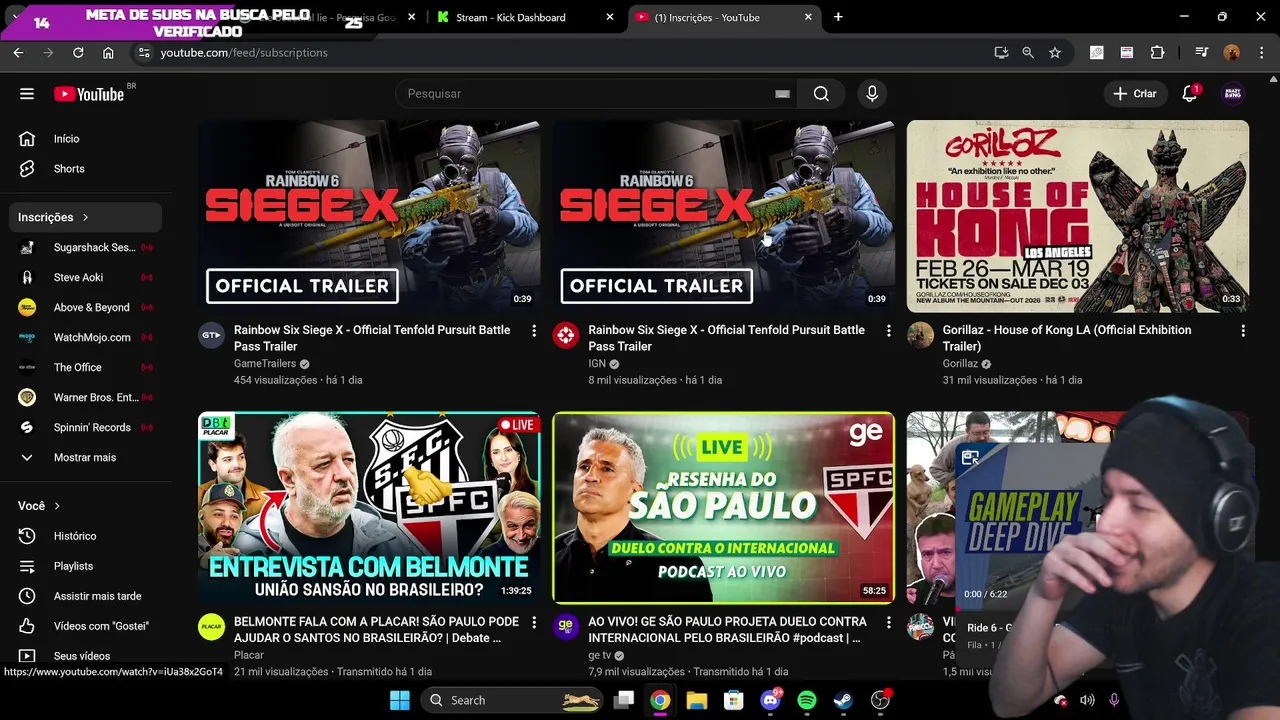Open the Steve Aoki subscription
1280x720 pixels.
(x=86, y=277)
